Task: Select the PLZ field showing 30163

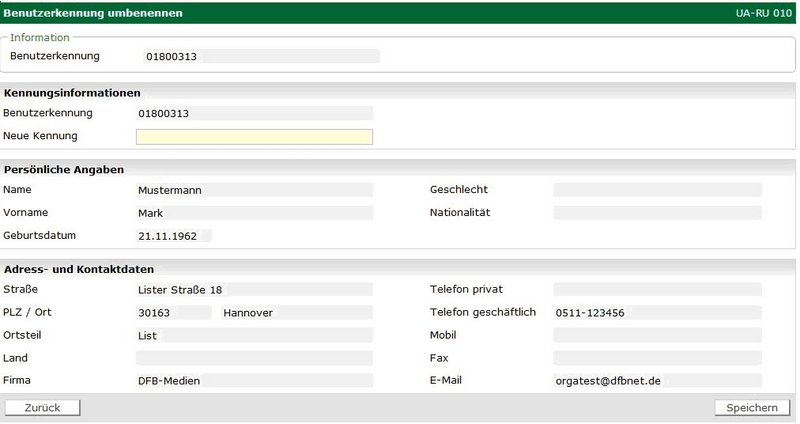Action: (174, 313)
